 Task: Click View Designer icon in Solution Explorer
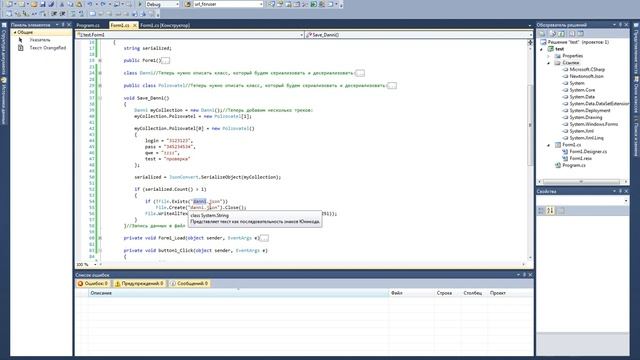(581, 33)
